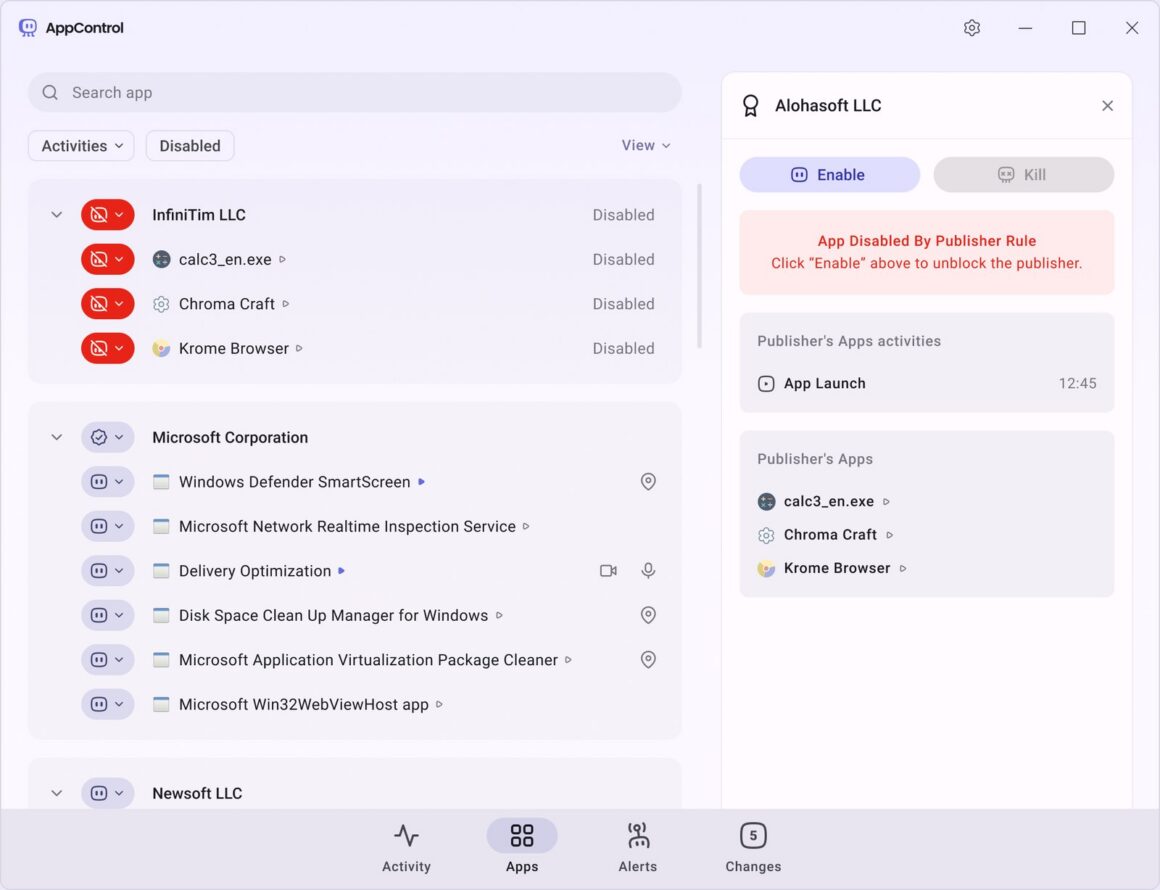The image size is (1160, 890).
Task: Toggle the Disabled filter chip
Action: tap(190, 146)
